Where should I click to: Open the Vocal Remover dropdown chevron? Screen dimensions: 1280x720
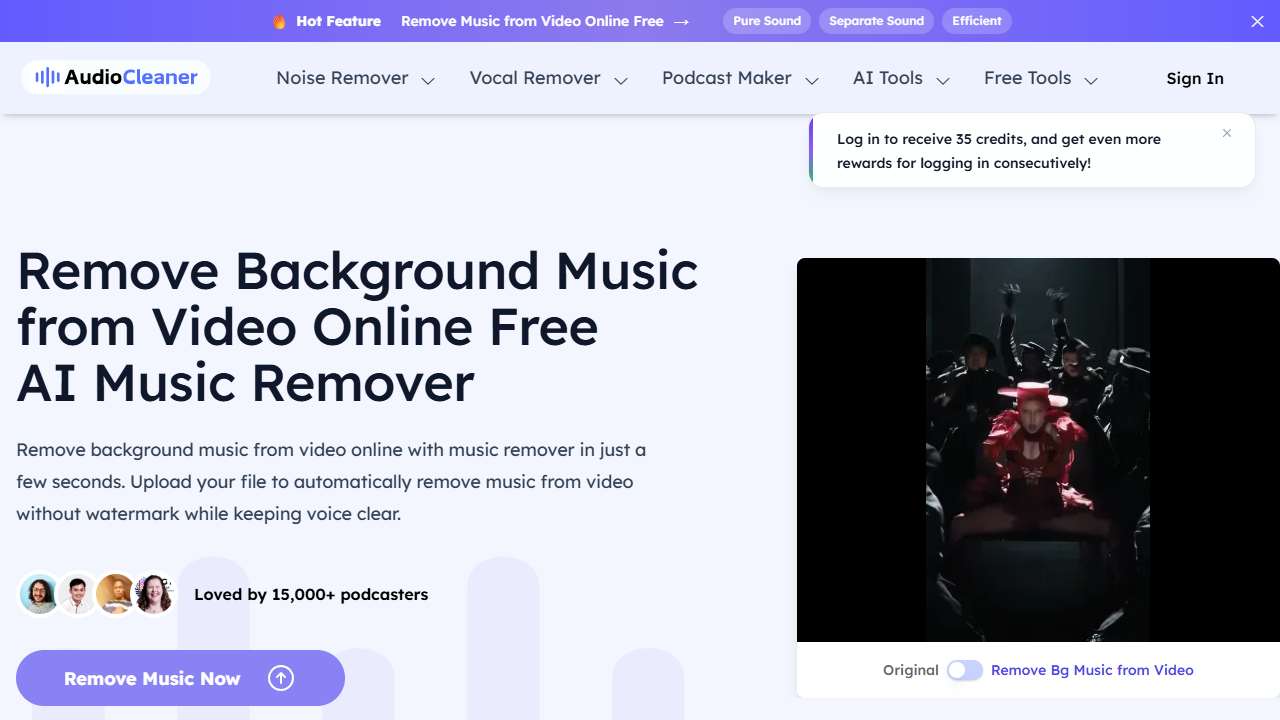pos(621,78)
